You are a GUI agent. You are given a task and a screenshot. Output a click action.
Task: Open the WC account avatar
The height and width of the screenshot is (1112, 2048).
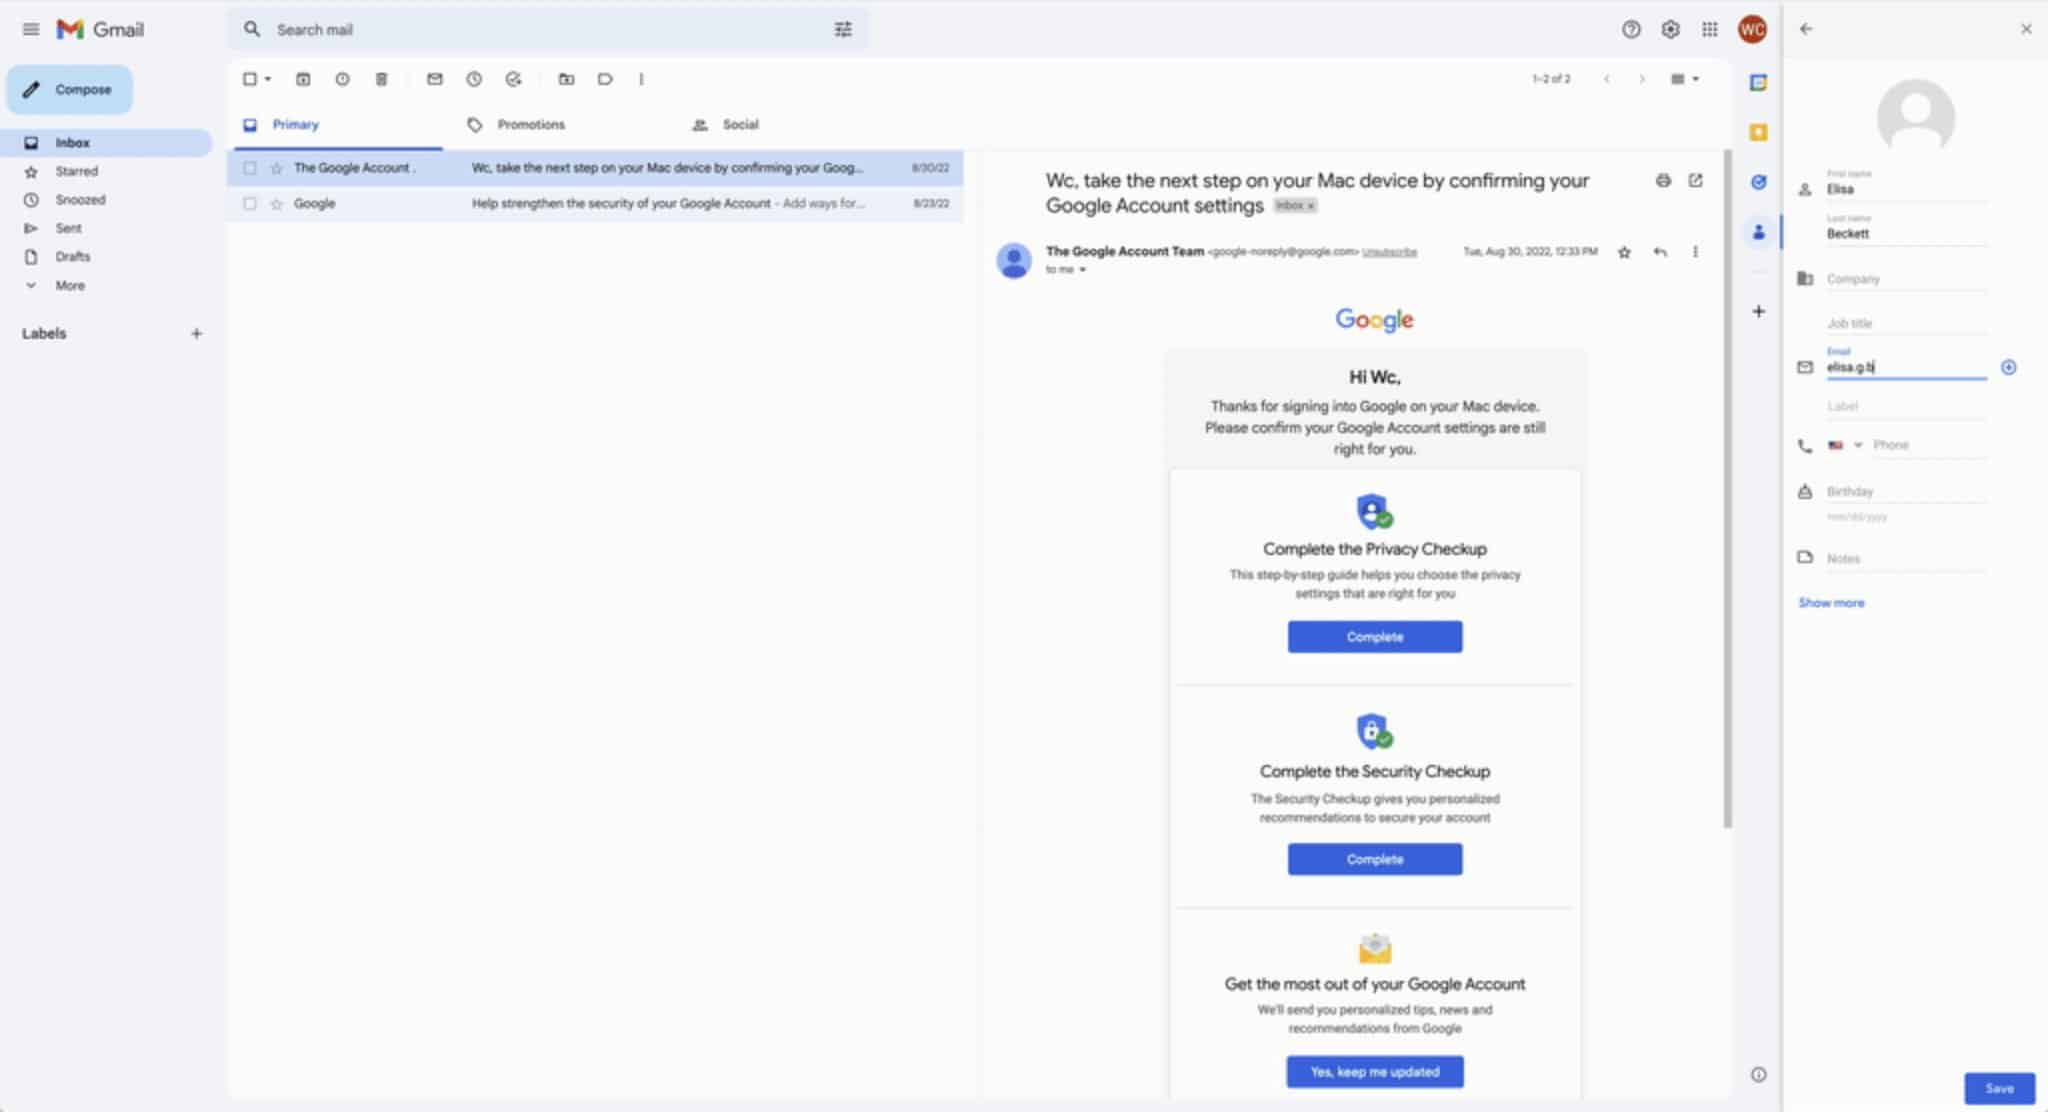click(1752, 29)
